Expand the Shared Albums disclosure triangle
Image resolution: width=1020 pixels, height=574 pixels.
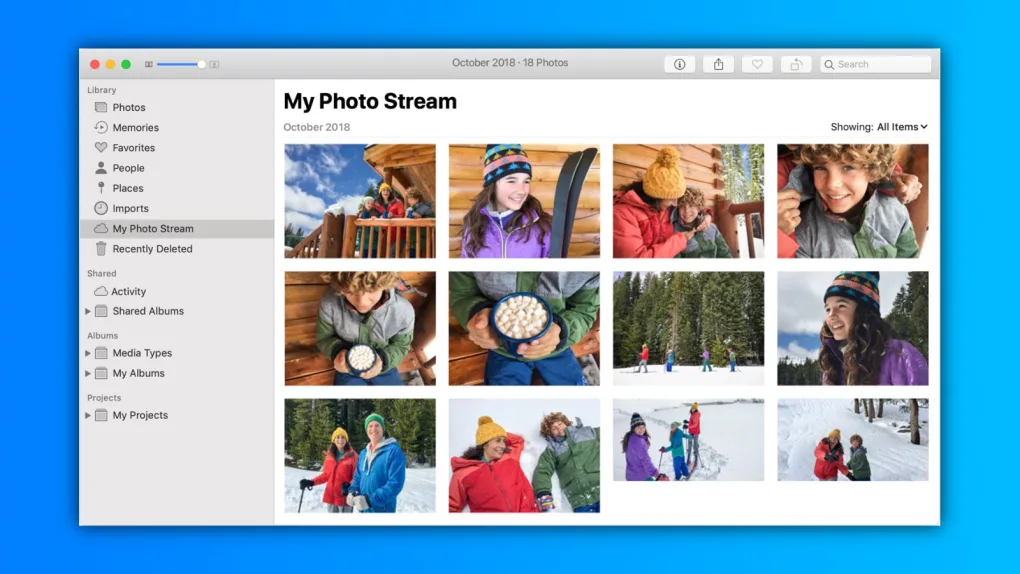coord(88,312)
